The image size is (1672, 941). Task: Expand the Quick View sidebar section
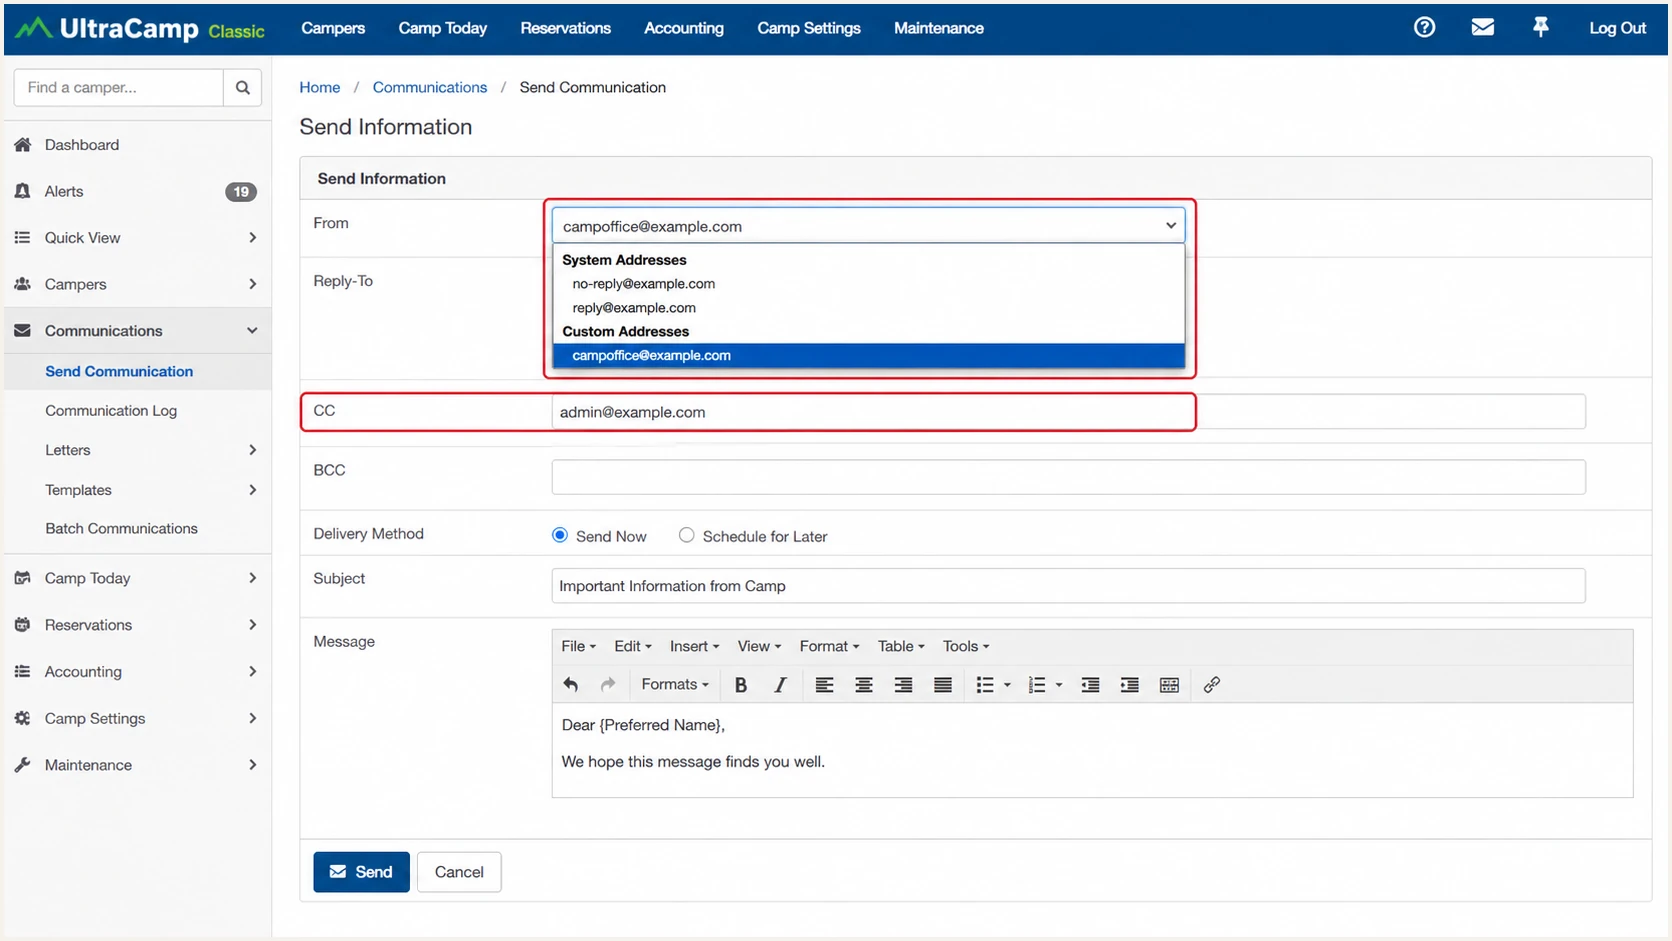pyautogui.click(x=252, y=238)
